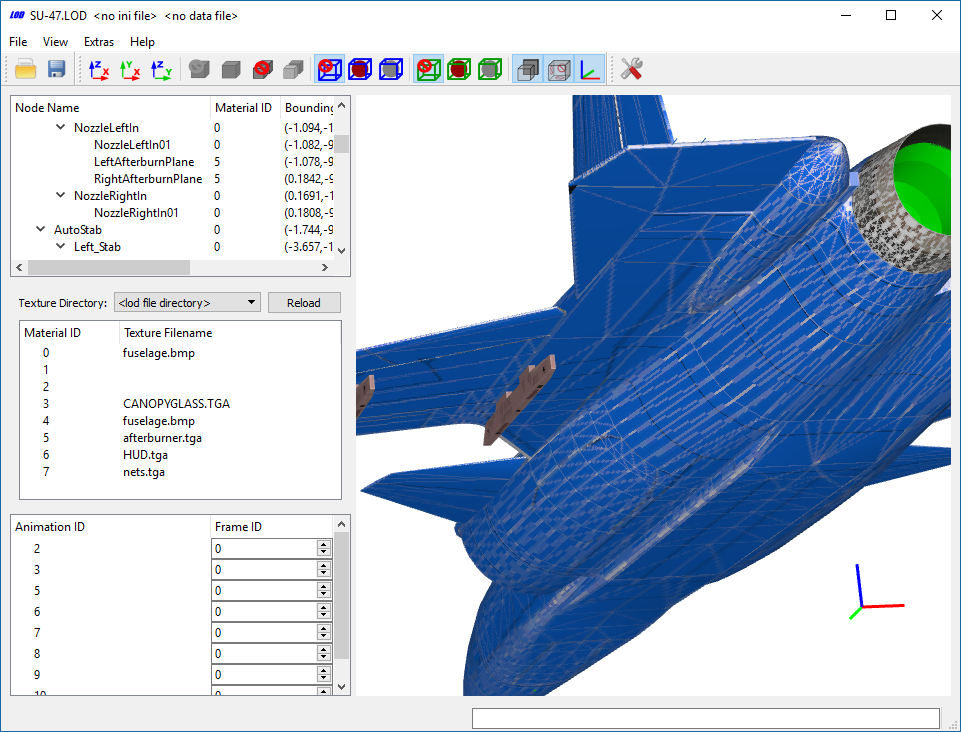Screen dimensions: 961x732
Task: Open the Extras menu
Action: click(x=99, y=42)
